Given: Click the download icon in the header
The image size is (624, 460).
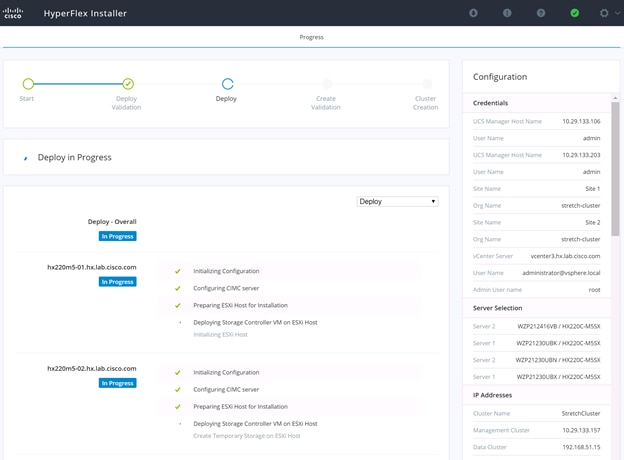Looking at the screenshot, I should 473,13.
